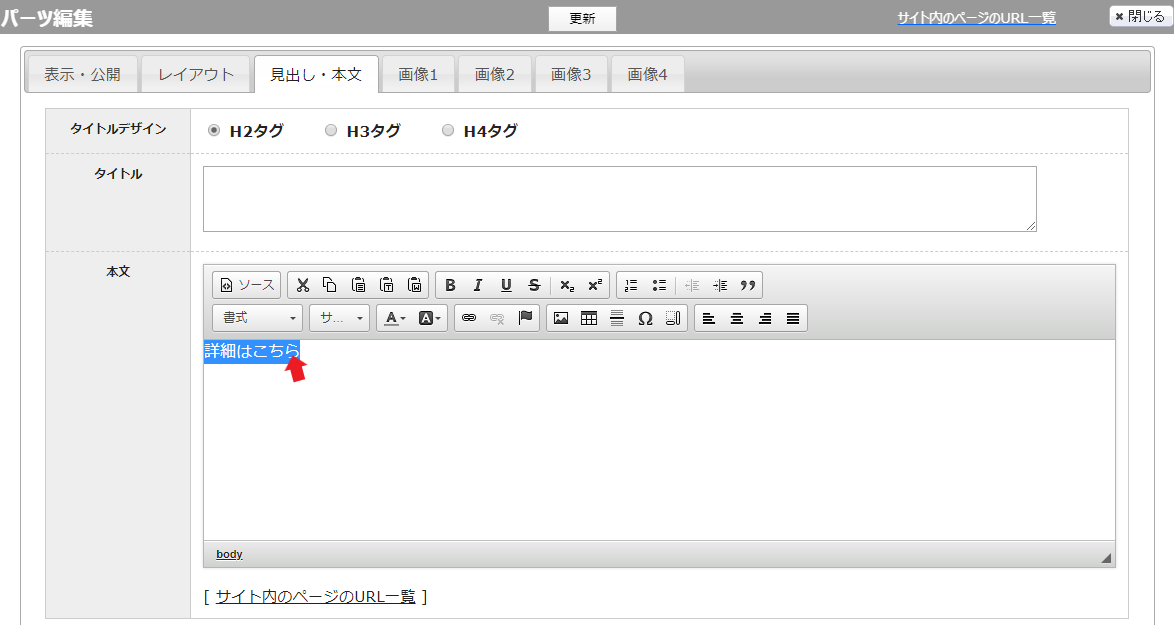This screenshot has width=1174, height=625.
Task: Insert a numbered list
Action: [631, 285]
